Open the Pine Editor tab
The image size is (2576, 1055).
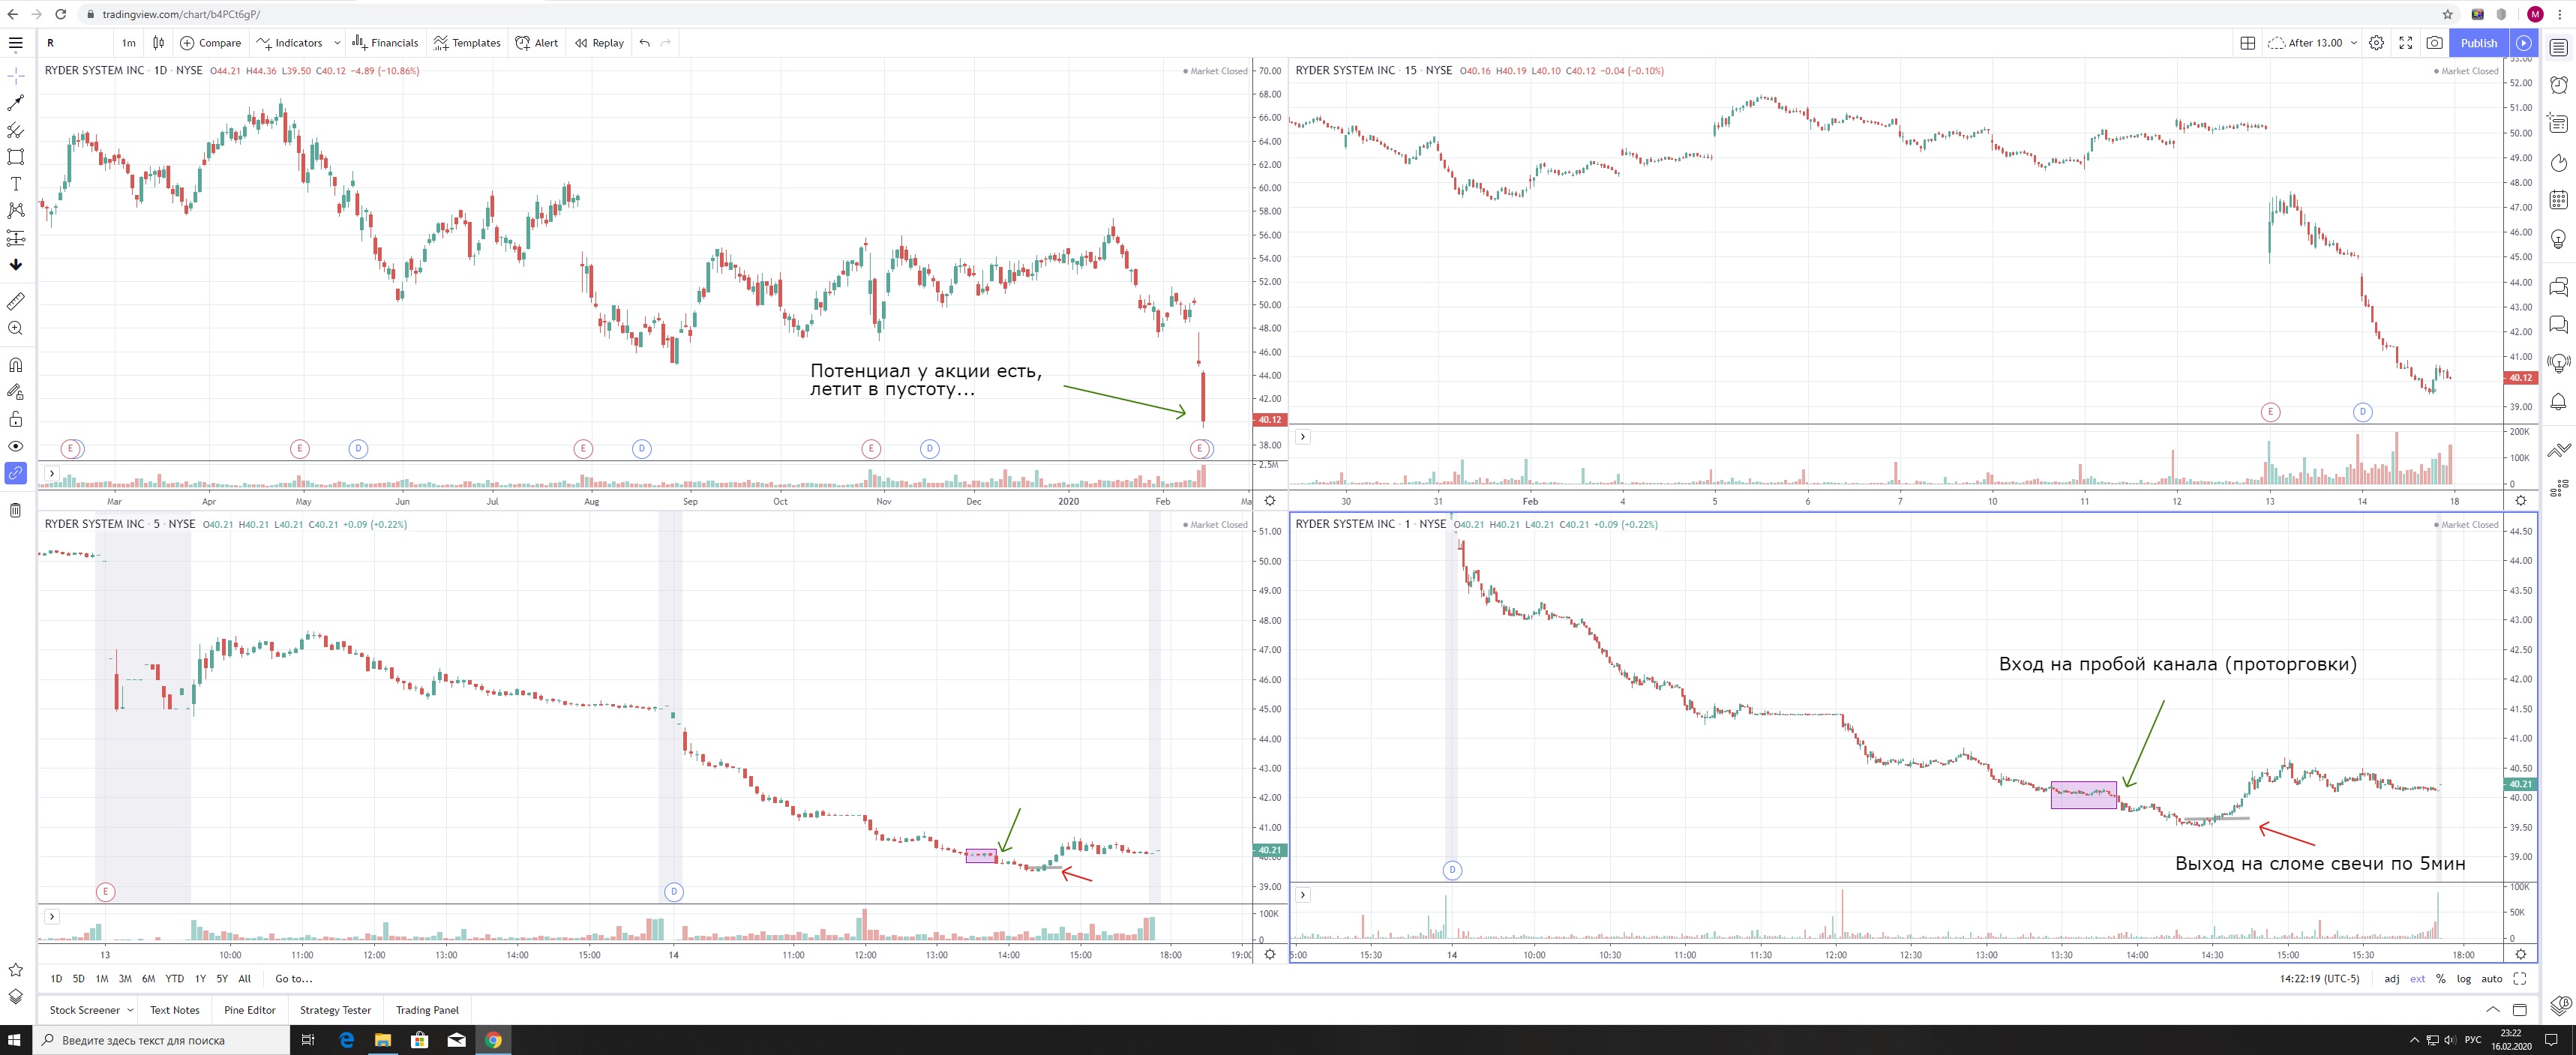(x=250, y=1010)
